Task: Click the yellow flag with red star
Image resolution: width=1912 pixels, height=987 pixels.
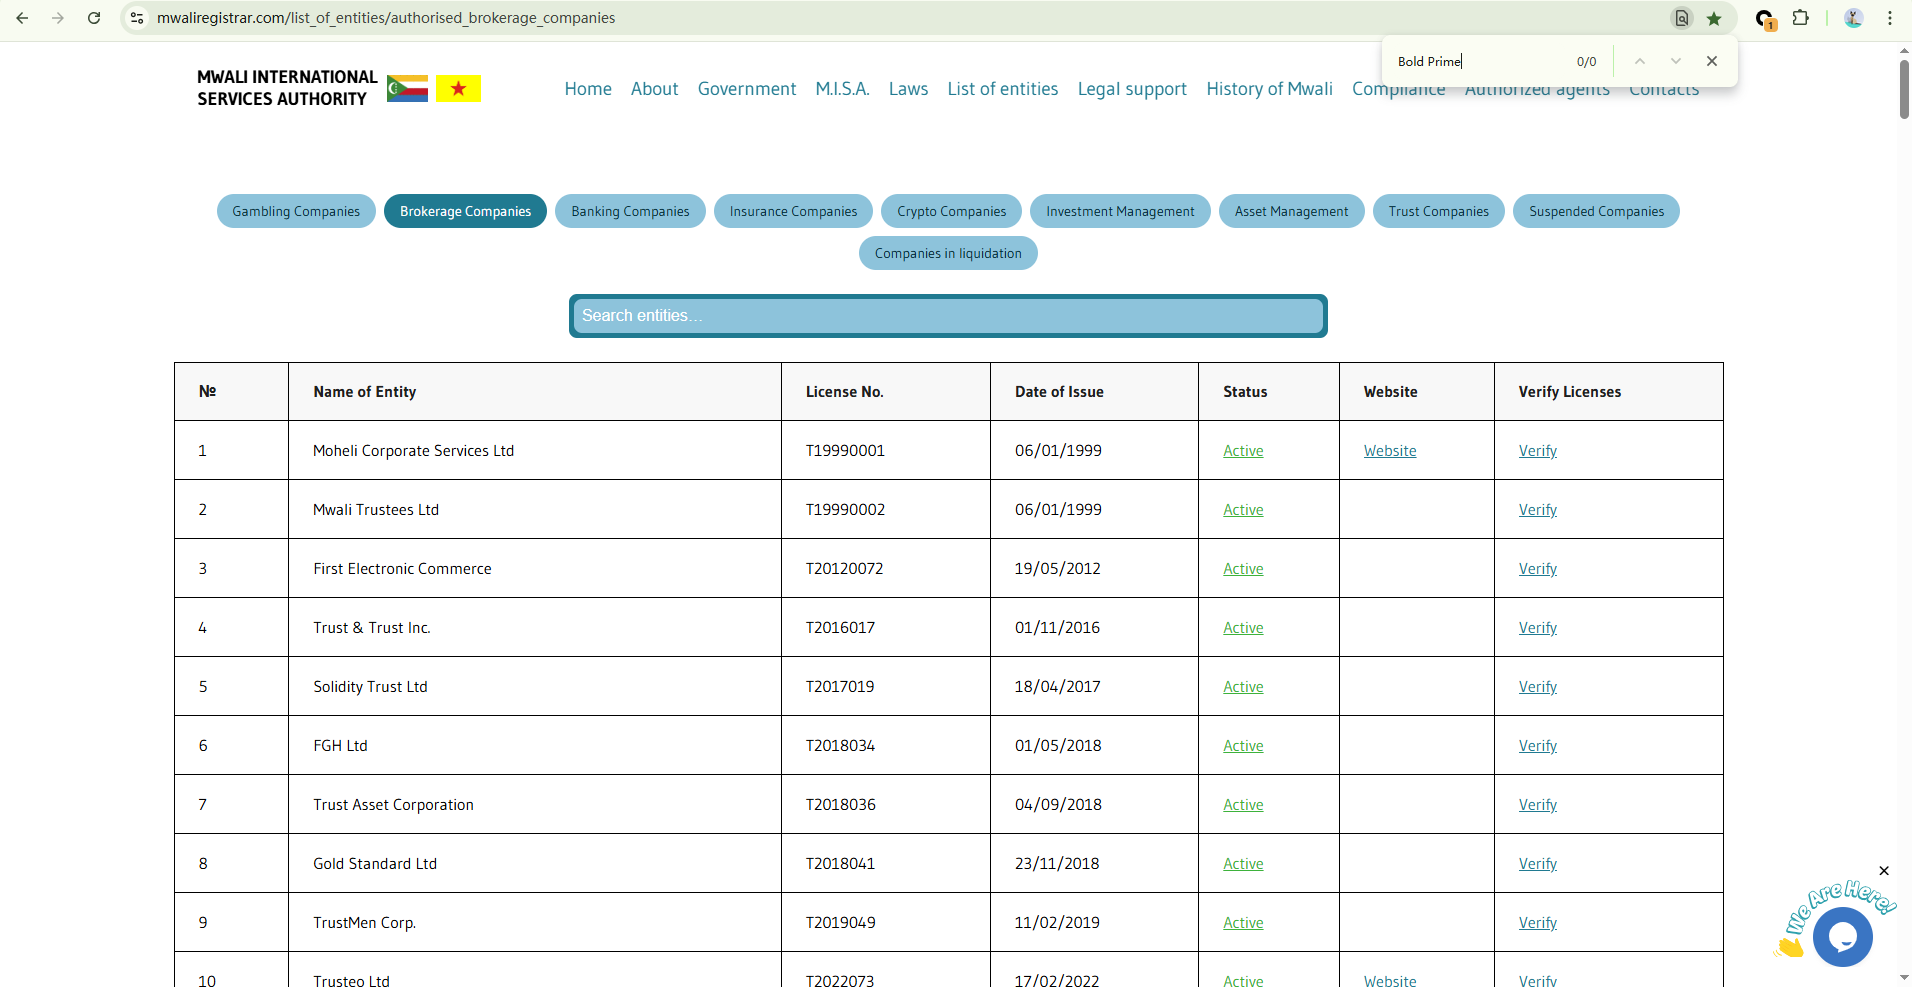Action: 458,89
